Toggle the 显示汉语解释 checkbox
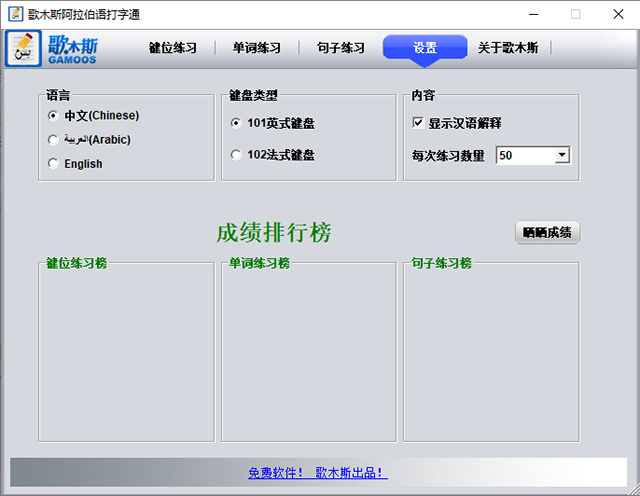This screenshot has height=496, width=640. click(418, 122)
